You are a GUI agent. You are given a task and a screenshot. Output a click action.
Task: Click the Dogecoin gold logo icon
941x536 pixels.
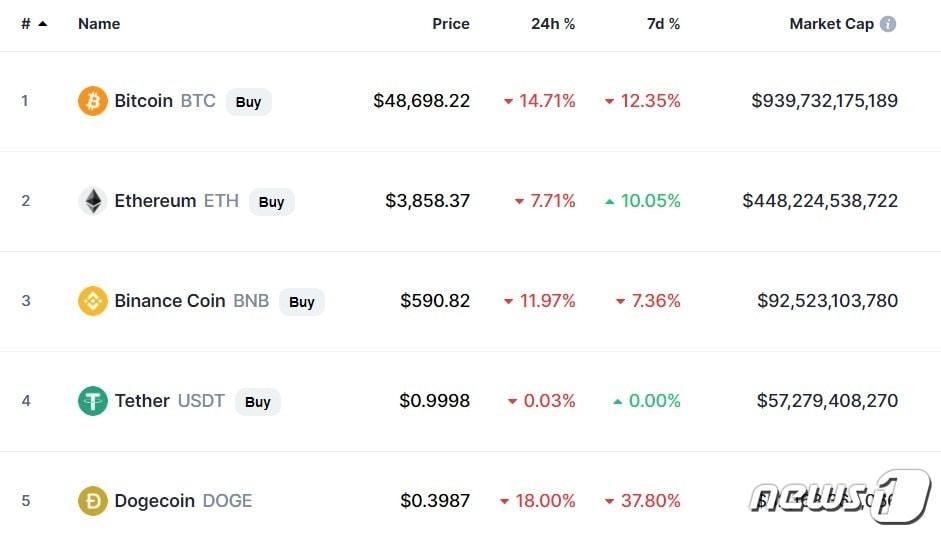point(92,501)
